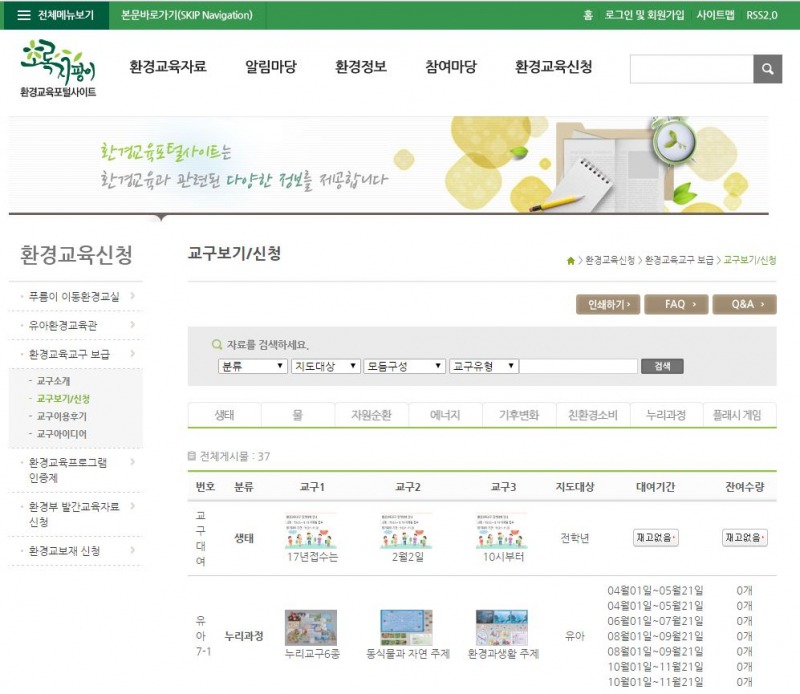Image resolution: width=800 pixels, height=694 pixels.
Task: Select the 생태 category tab
Action: pos(224,415)
